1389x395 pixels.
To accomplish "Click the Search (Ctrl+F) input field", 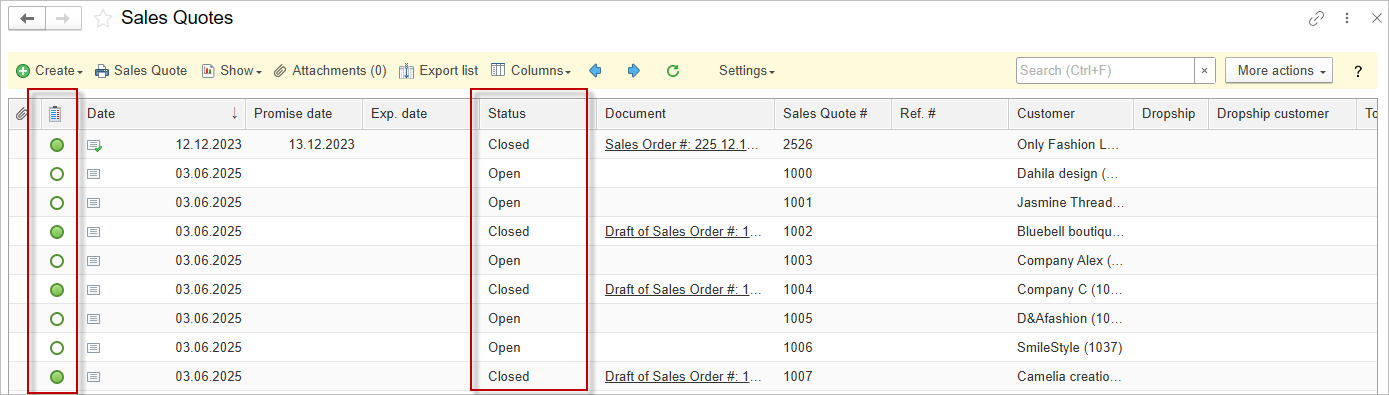I will coord(1105,71).
